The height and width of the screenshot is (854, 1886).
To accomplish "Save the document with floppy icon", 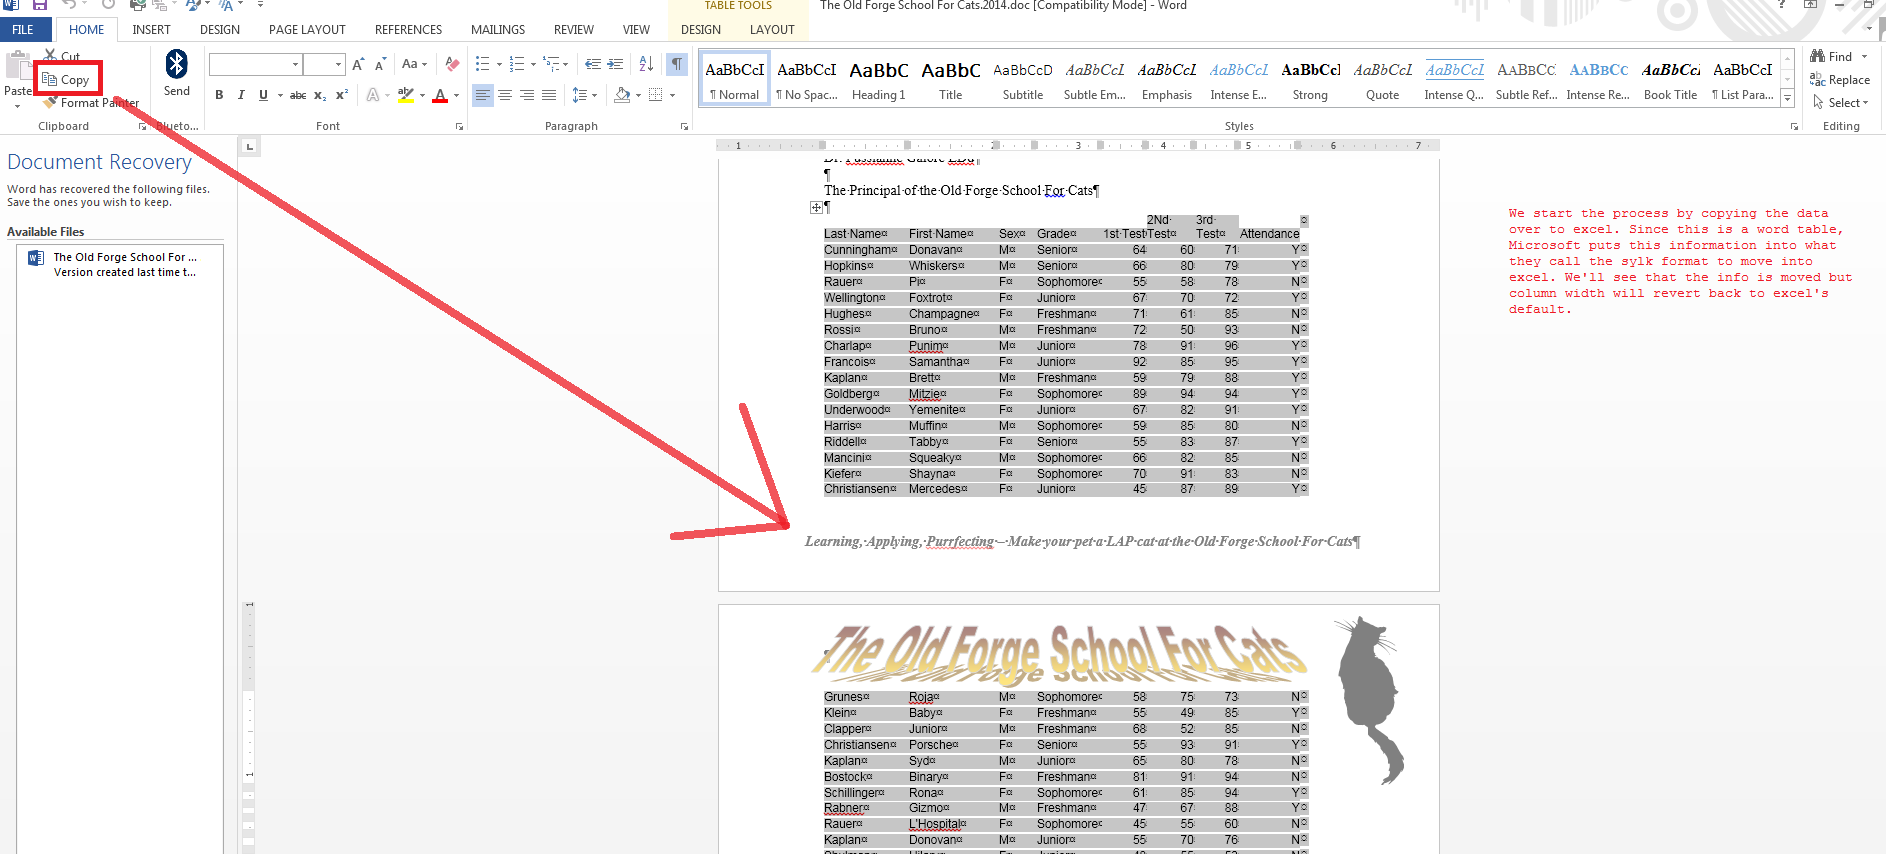I will click(x=40, y=5).
